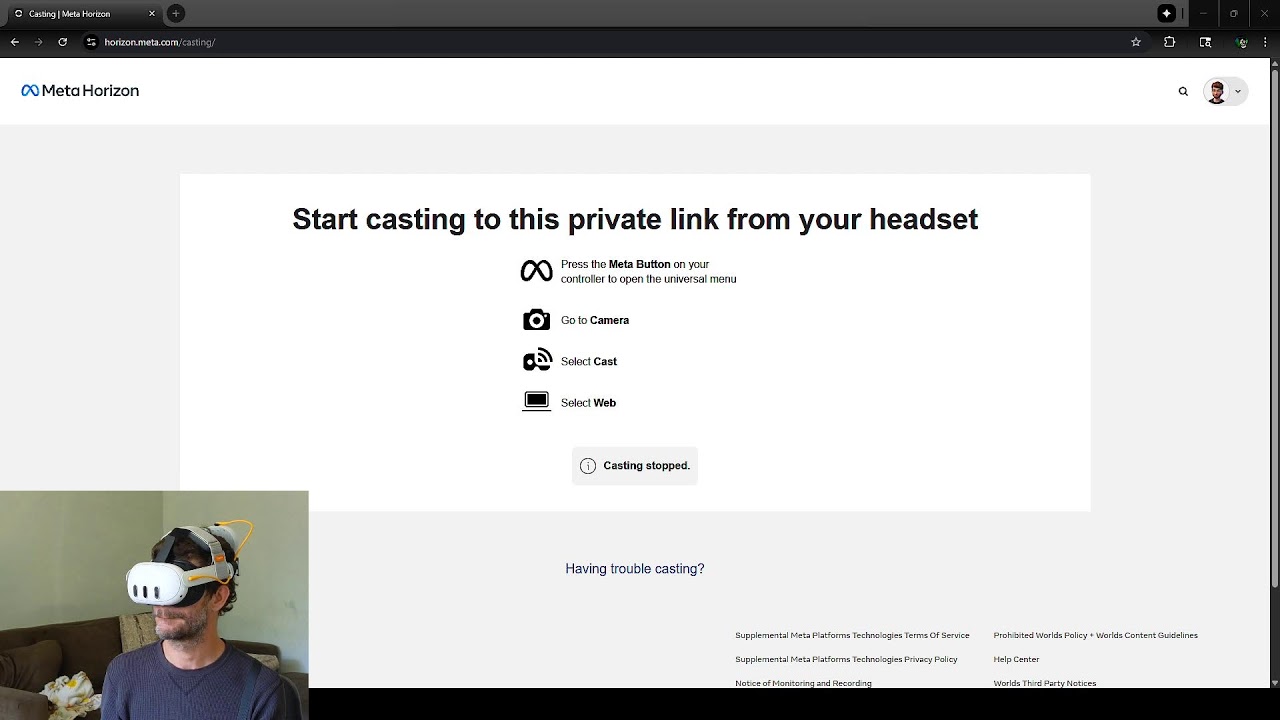
Task: Click the split view icon in the browser toolbar
Action: [x=1205, y=42]
